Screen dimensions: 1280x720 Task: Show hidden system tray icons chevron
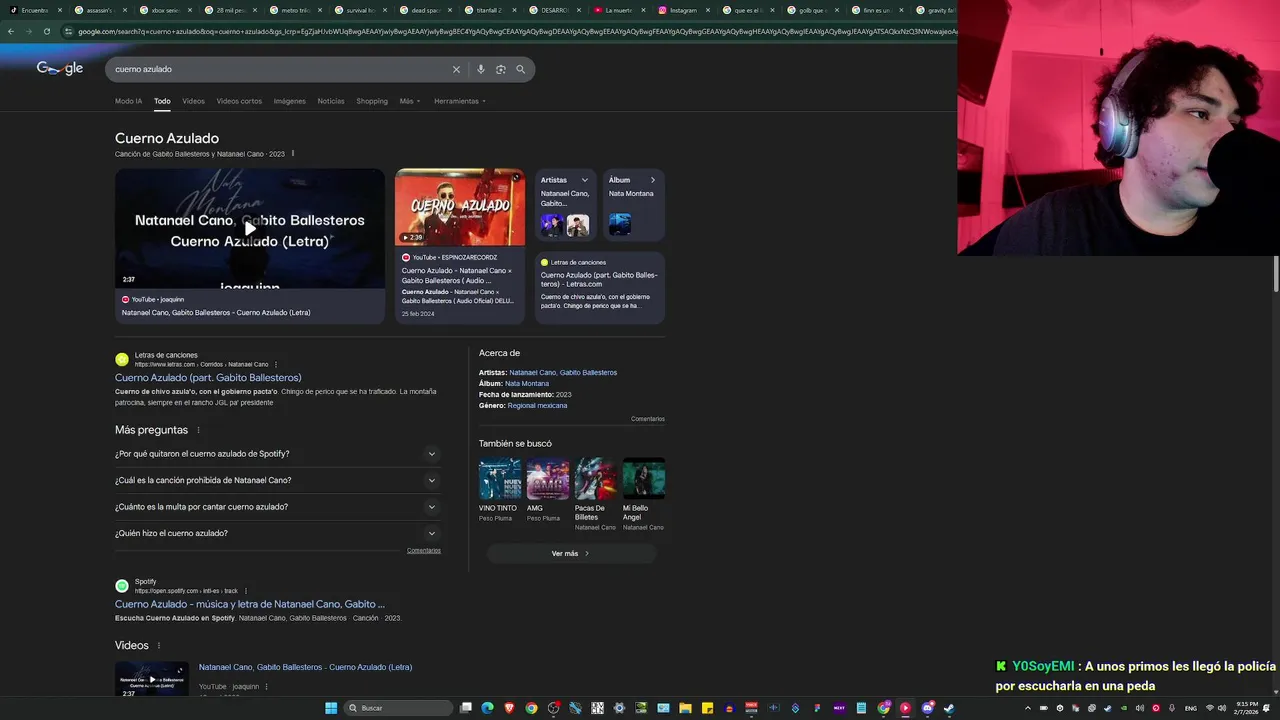[x=1028, y=708]
